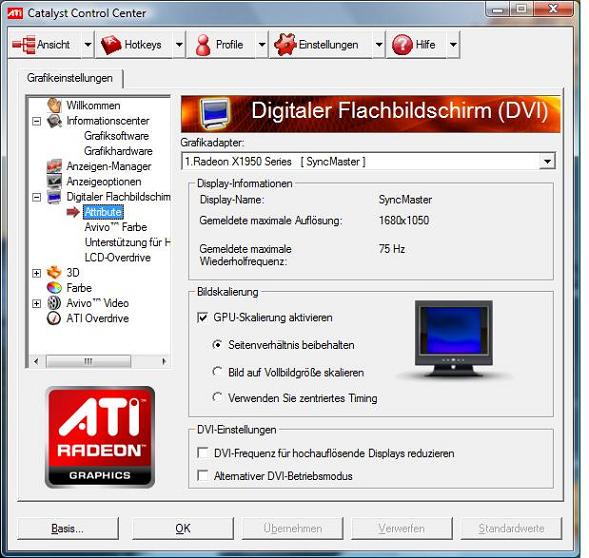Image resolution: width=589 pixels, height=558 pixels.
Task: Expand the Avivo Video tree node
Action: pyautogui.click(x=36, y=303)
